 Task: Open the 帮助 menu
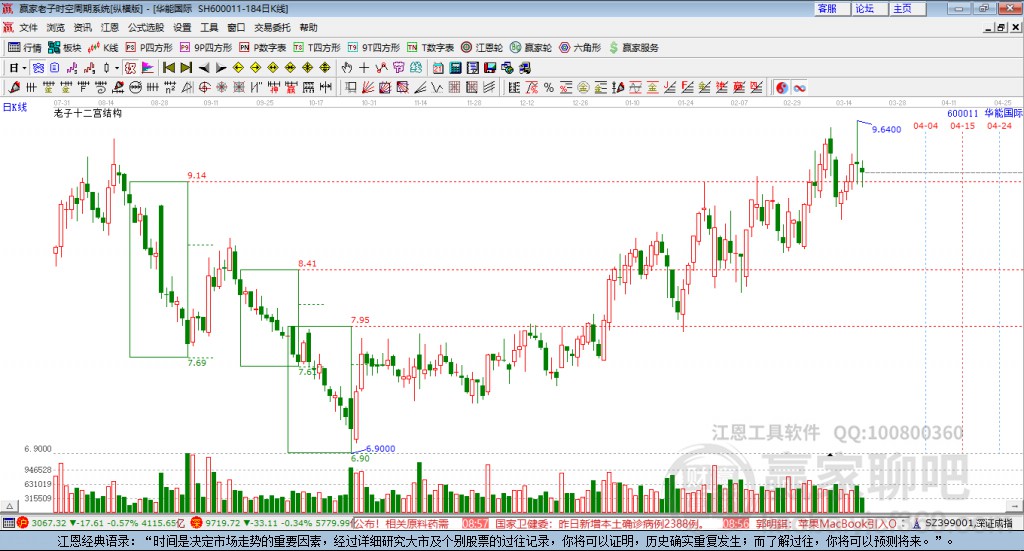point(308,27)
